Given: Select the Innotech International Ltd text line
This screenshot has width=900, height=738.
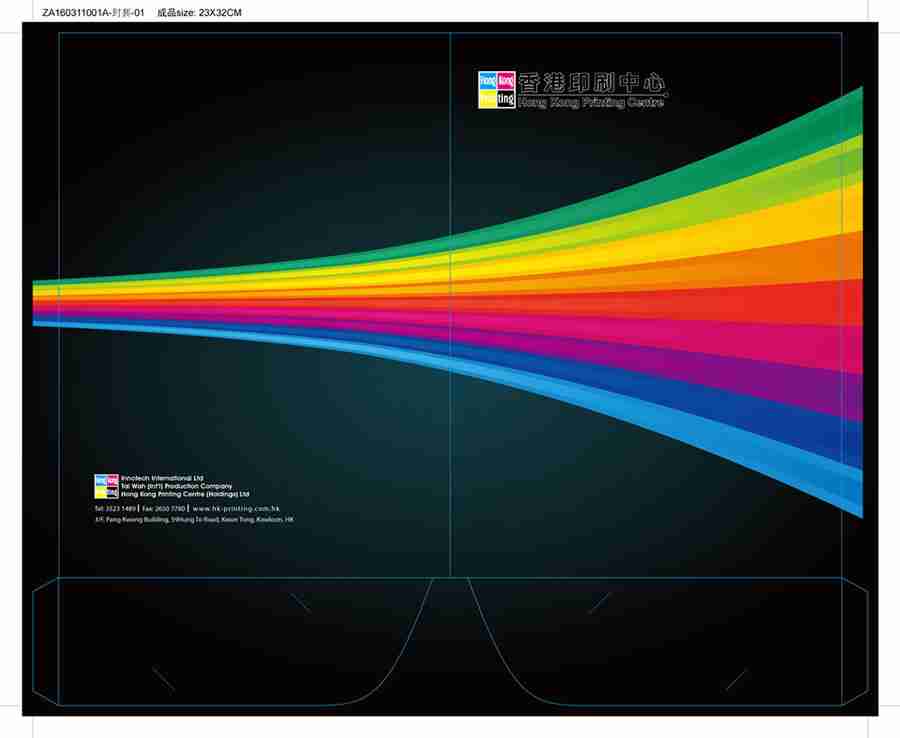Looking at the screenshot, I should 161,478.
